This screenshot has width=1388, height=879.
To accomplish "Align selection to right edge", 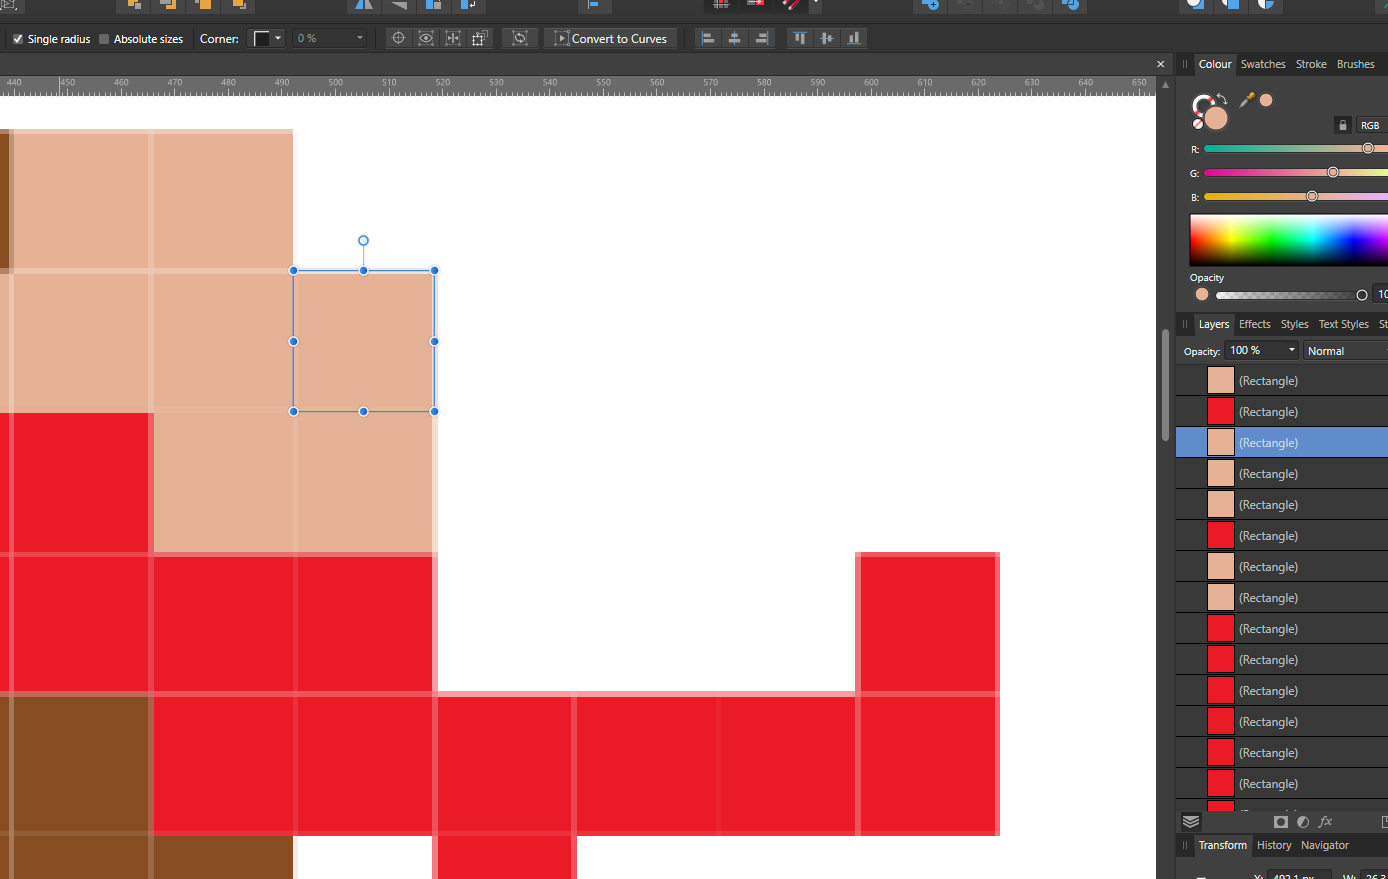I will [x=762, y=38].
